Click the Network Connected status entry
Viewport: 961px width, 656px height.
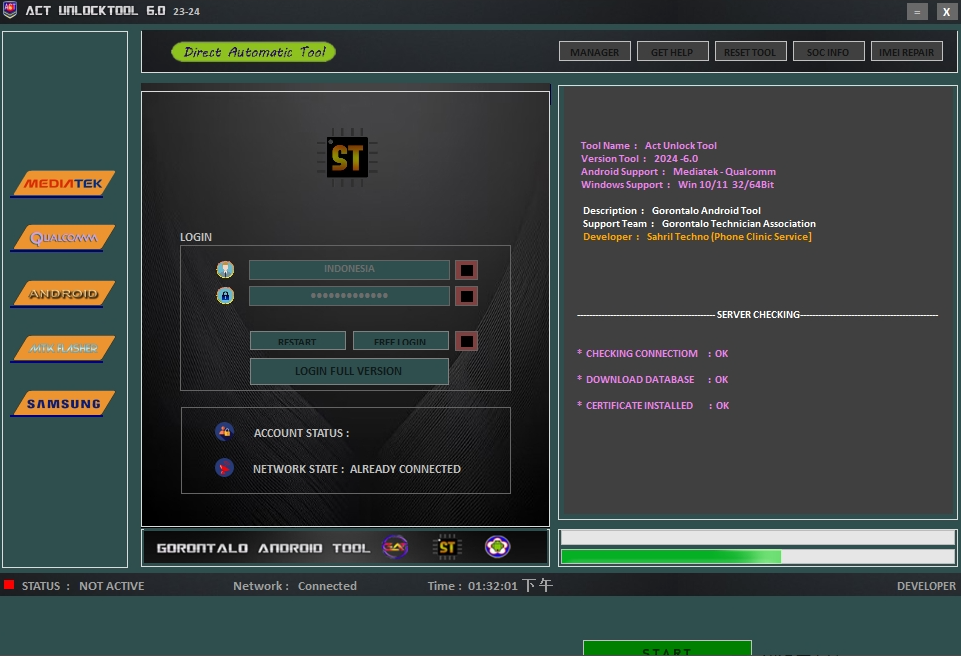coord(295,585)
